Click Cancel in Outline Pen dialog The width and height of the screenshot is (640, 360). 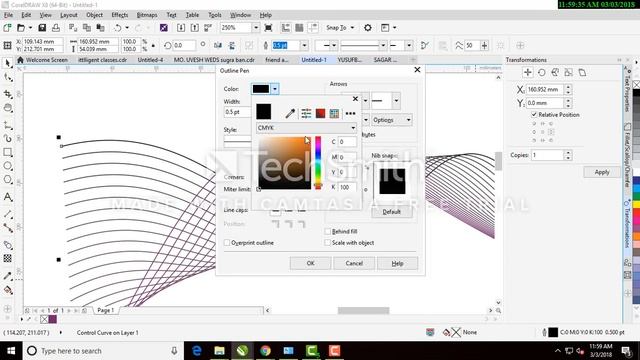pyautogui.click(x=354, y=263)
